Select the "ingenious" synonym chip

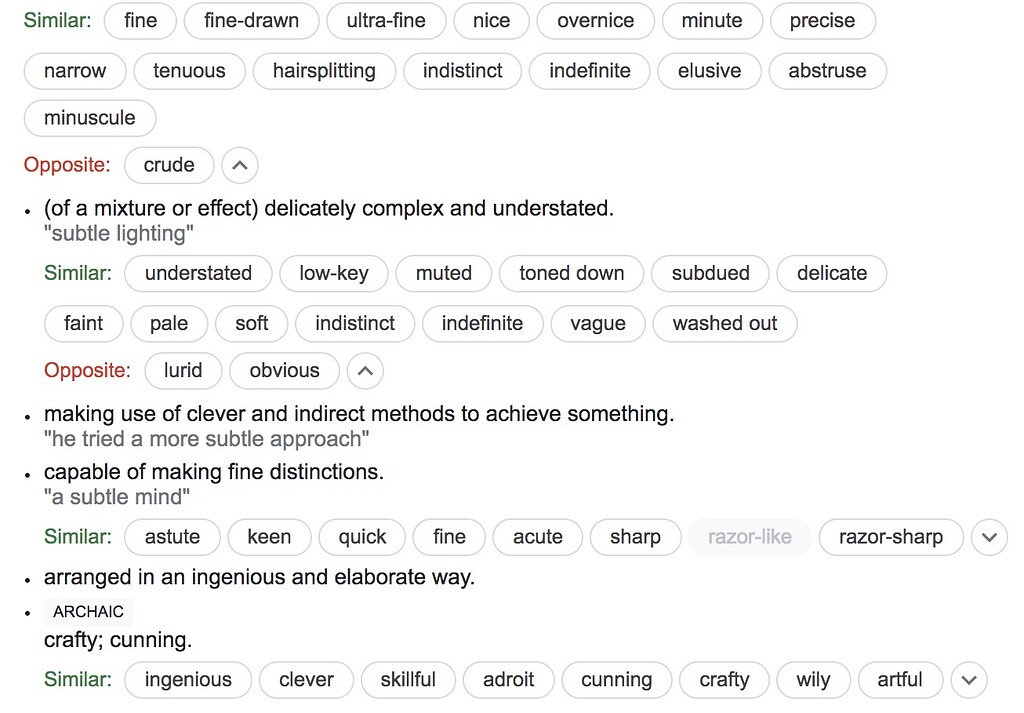click(x=188, y=680)
